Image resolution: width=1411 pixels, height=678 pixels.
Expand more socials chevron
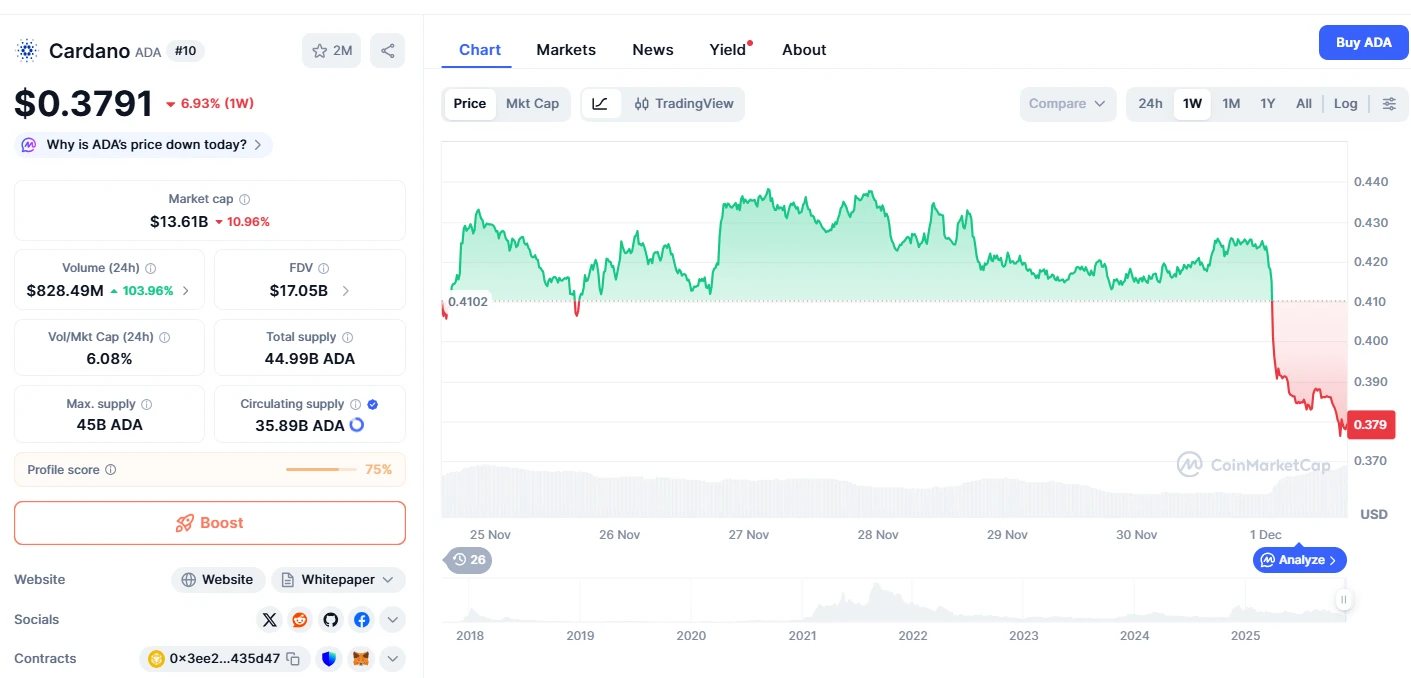pos(393,620)
